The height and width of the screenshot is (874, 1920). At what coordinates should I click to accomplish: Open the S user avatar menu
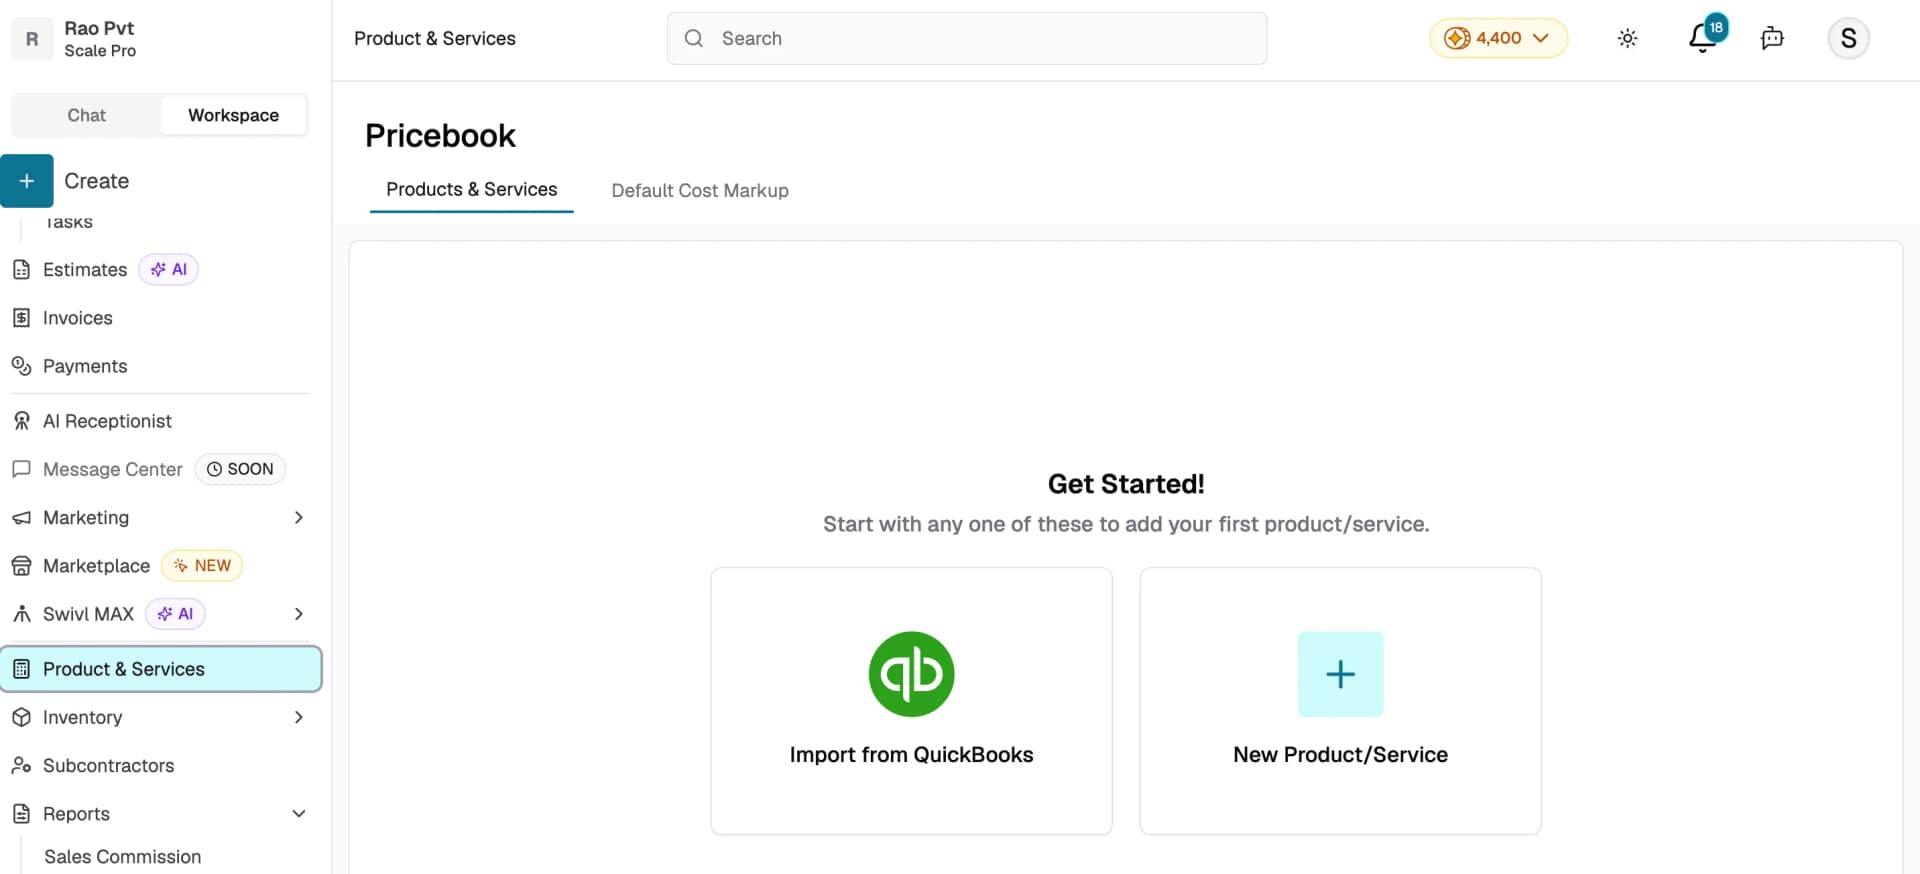pos(1848,38)
